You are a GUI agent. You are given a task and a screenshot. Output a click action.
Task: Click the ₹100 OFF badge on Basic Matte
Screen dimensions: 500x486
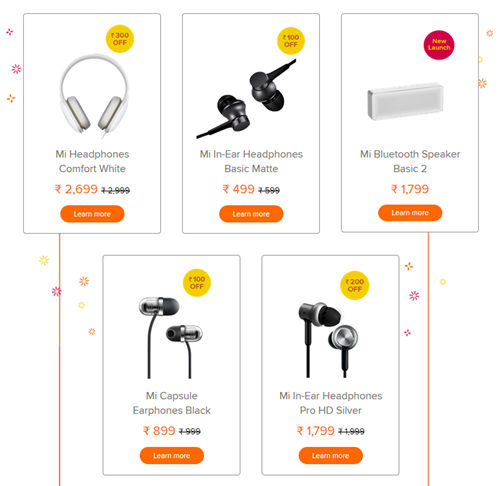click(291, 41)
